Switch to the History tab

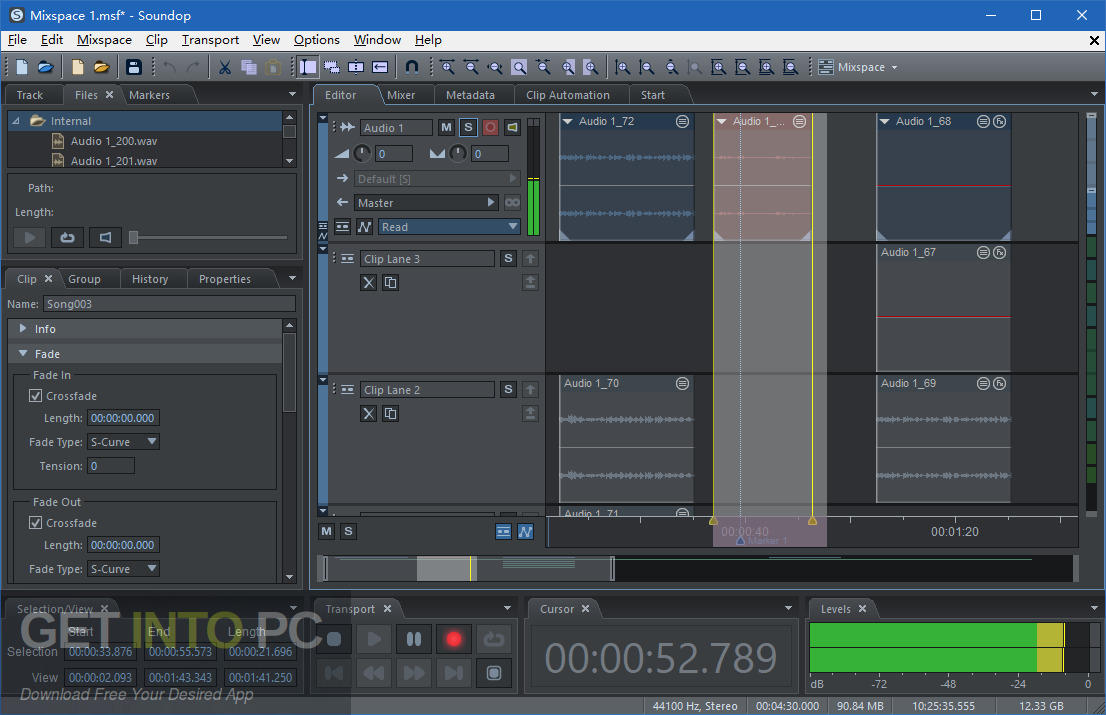[150, 279]
